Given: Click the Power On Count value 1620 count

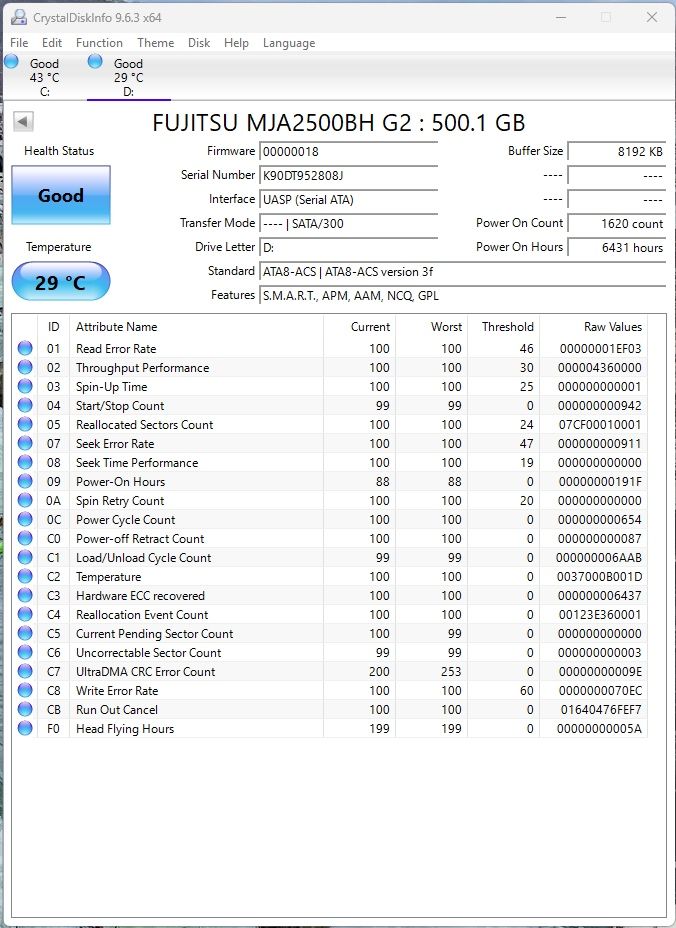Looking at the screenshot, I should tap(617, 224).
